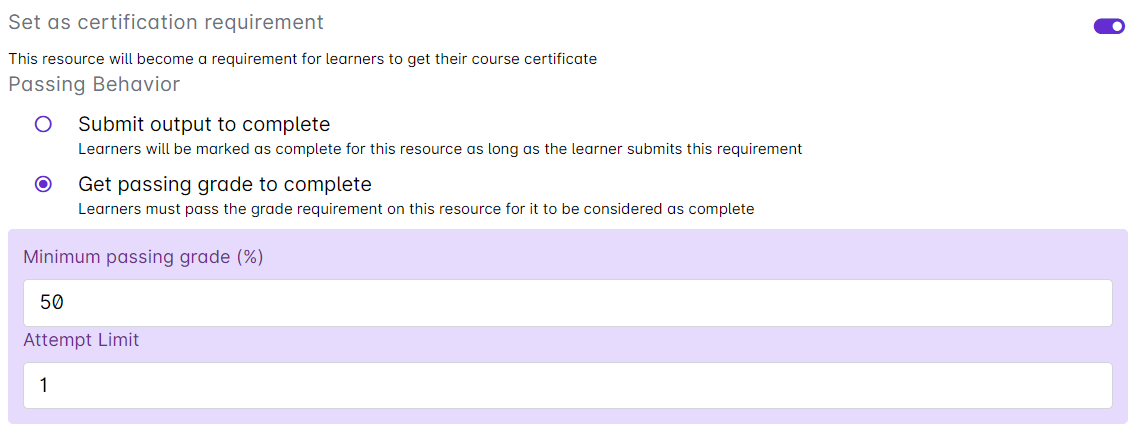Click the description under Submit output option
Viewport: 1141px width, 442px height.
tap(440, 149)
